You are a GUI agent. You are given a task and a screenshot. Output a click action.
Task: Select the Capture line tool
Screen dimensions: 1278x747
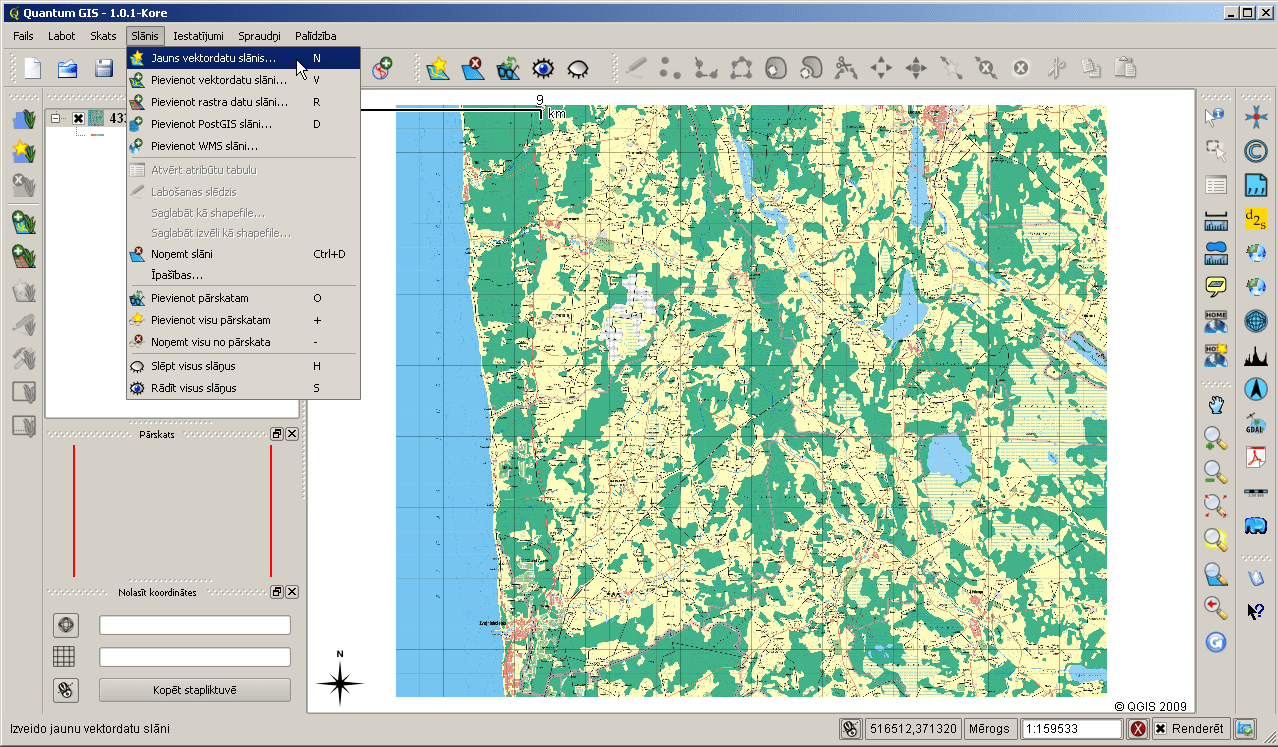coord(706,68)
